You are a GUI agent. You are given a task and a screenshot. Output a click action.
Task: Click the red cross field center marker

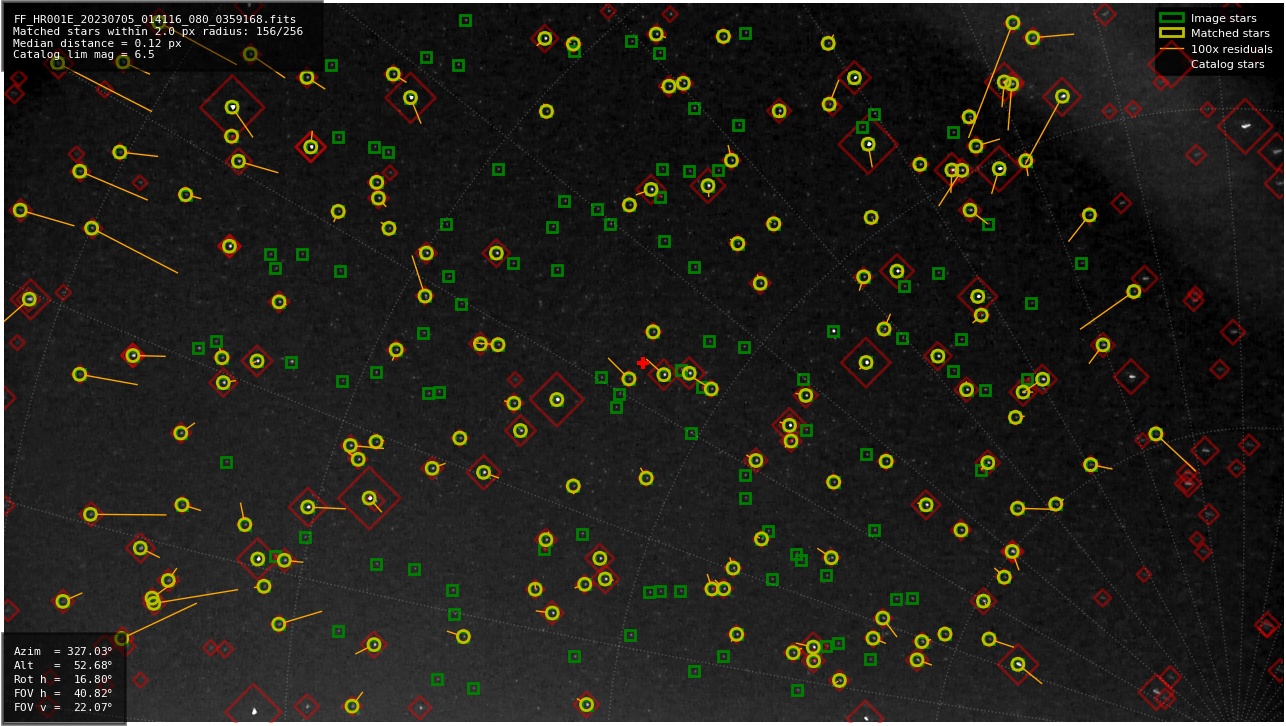[x=643, y=363]
